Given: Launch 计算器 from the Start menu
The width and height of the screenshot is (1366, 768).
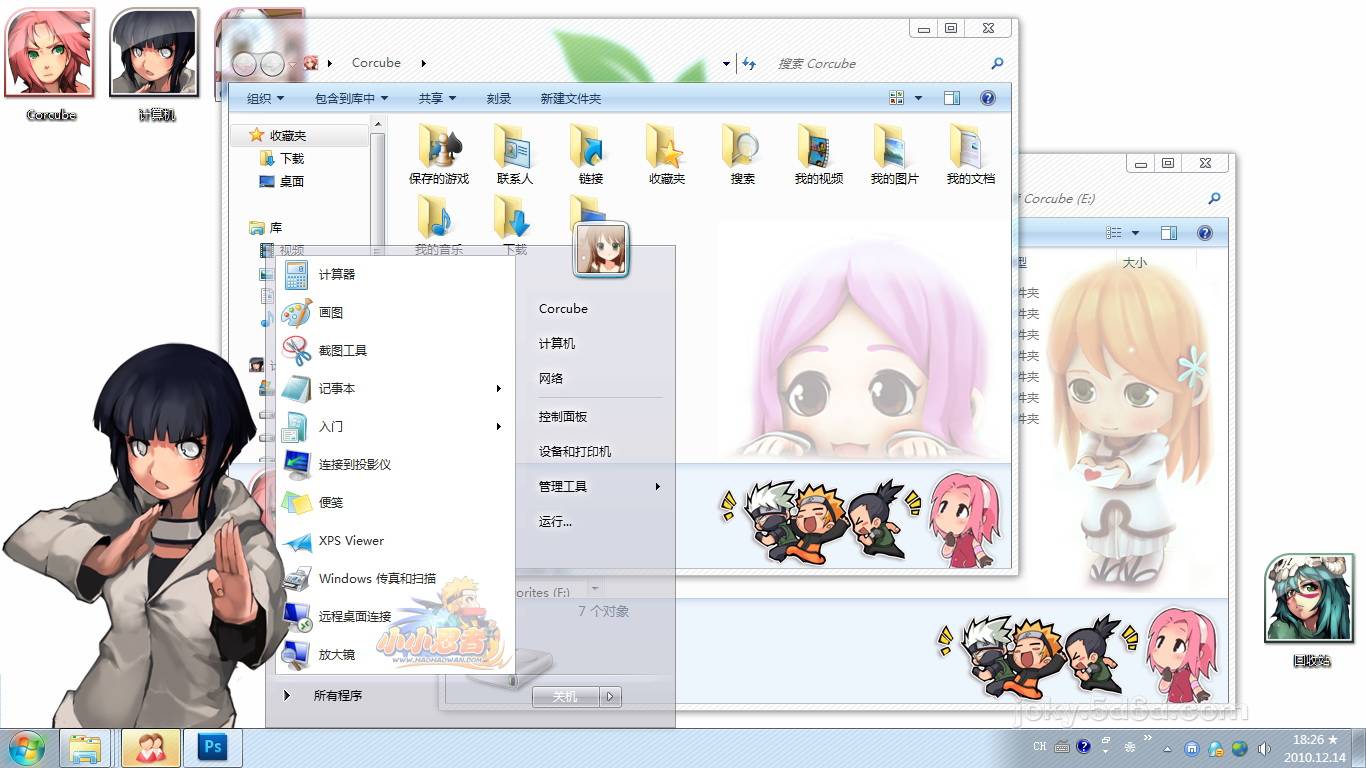Looking at the screenshot, I should 394,274.
